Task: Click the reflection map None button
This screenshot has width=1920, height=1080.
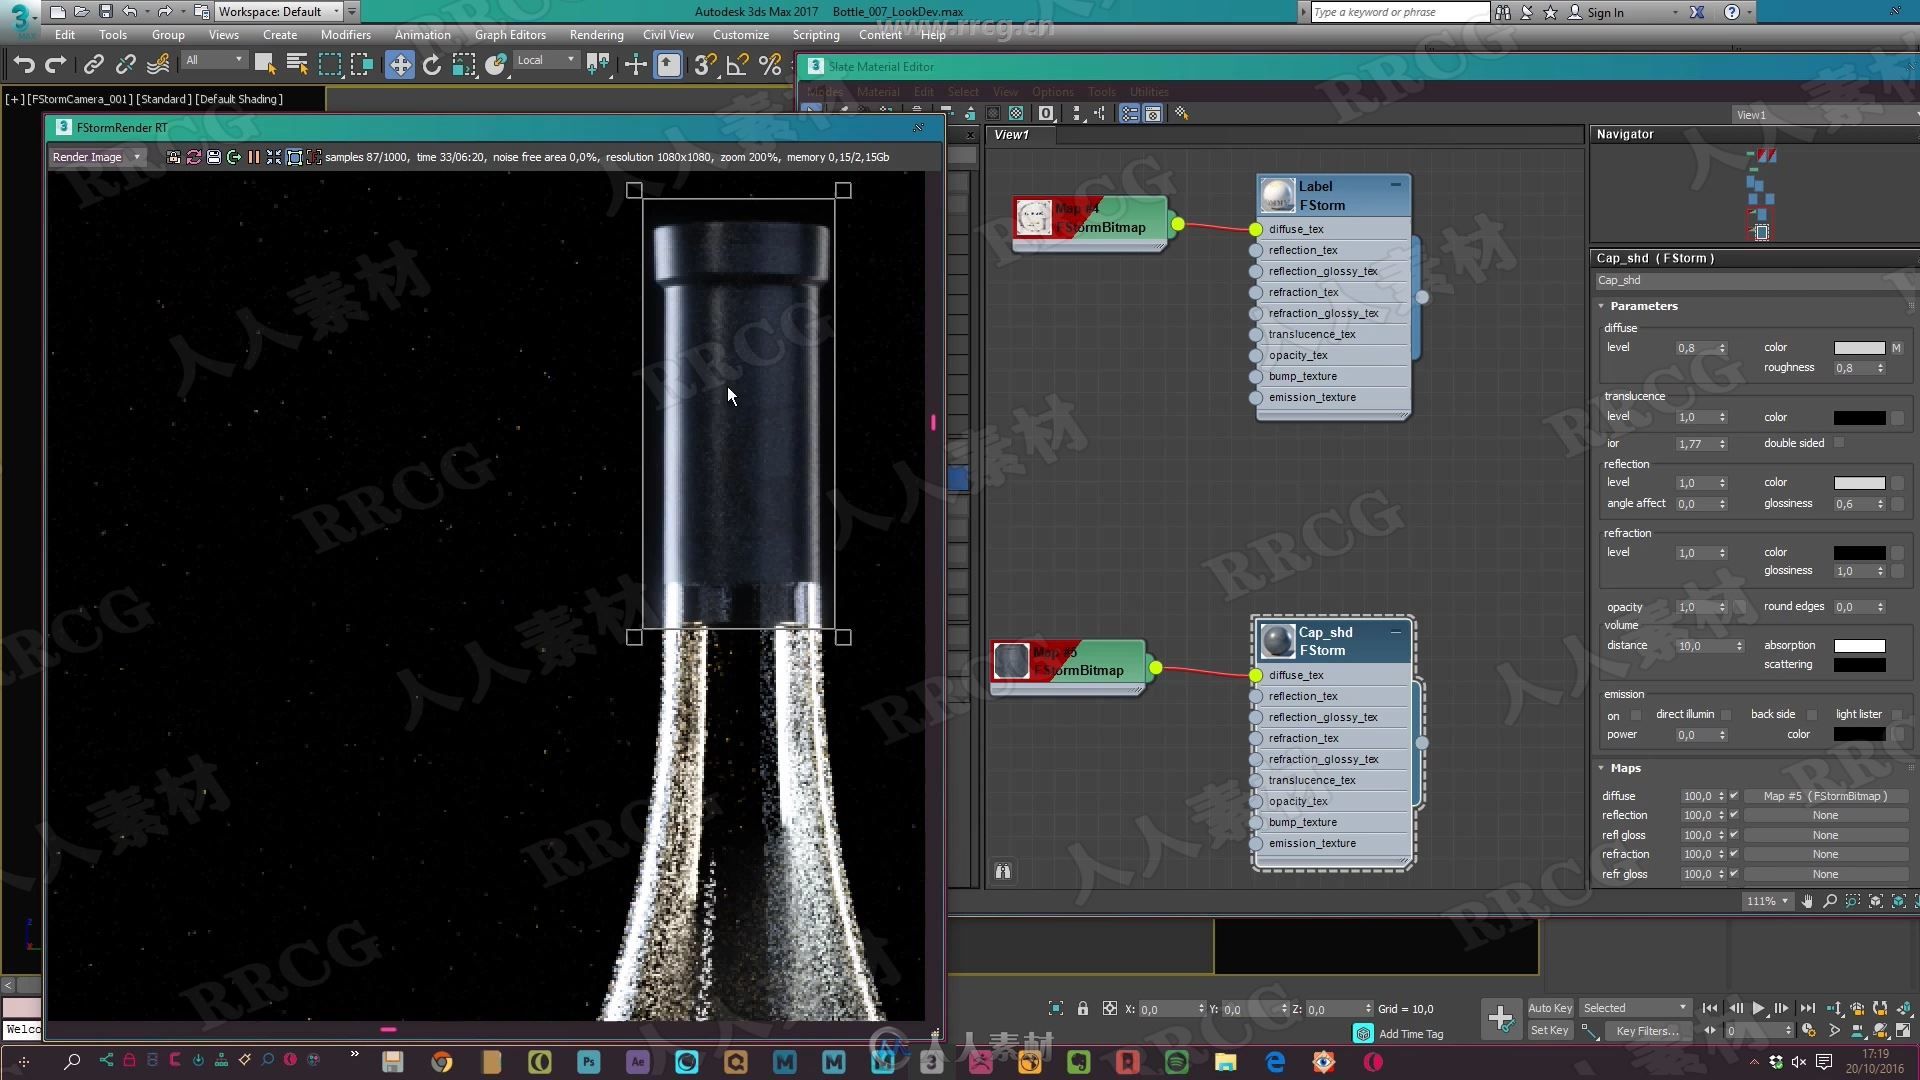Action: coord(1825,815)
